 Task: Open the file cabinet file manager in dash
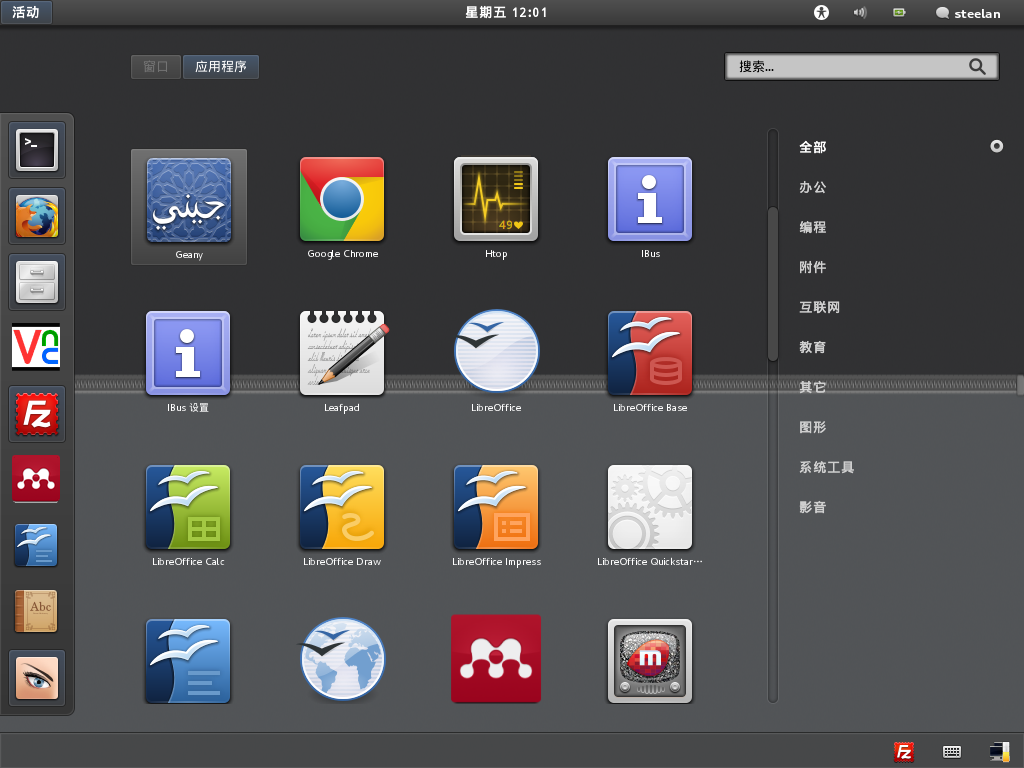click(x=37, y=282)
